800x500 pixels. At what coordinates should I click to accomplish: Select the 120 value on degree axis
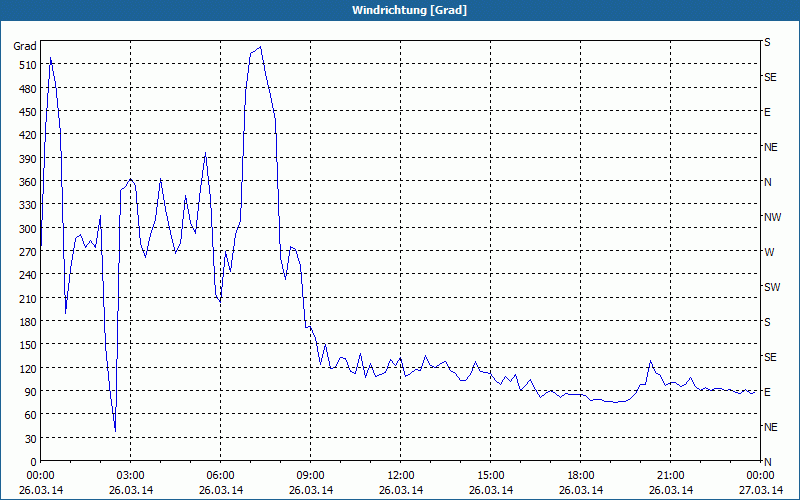[x=28, y=368]
